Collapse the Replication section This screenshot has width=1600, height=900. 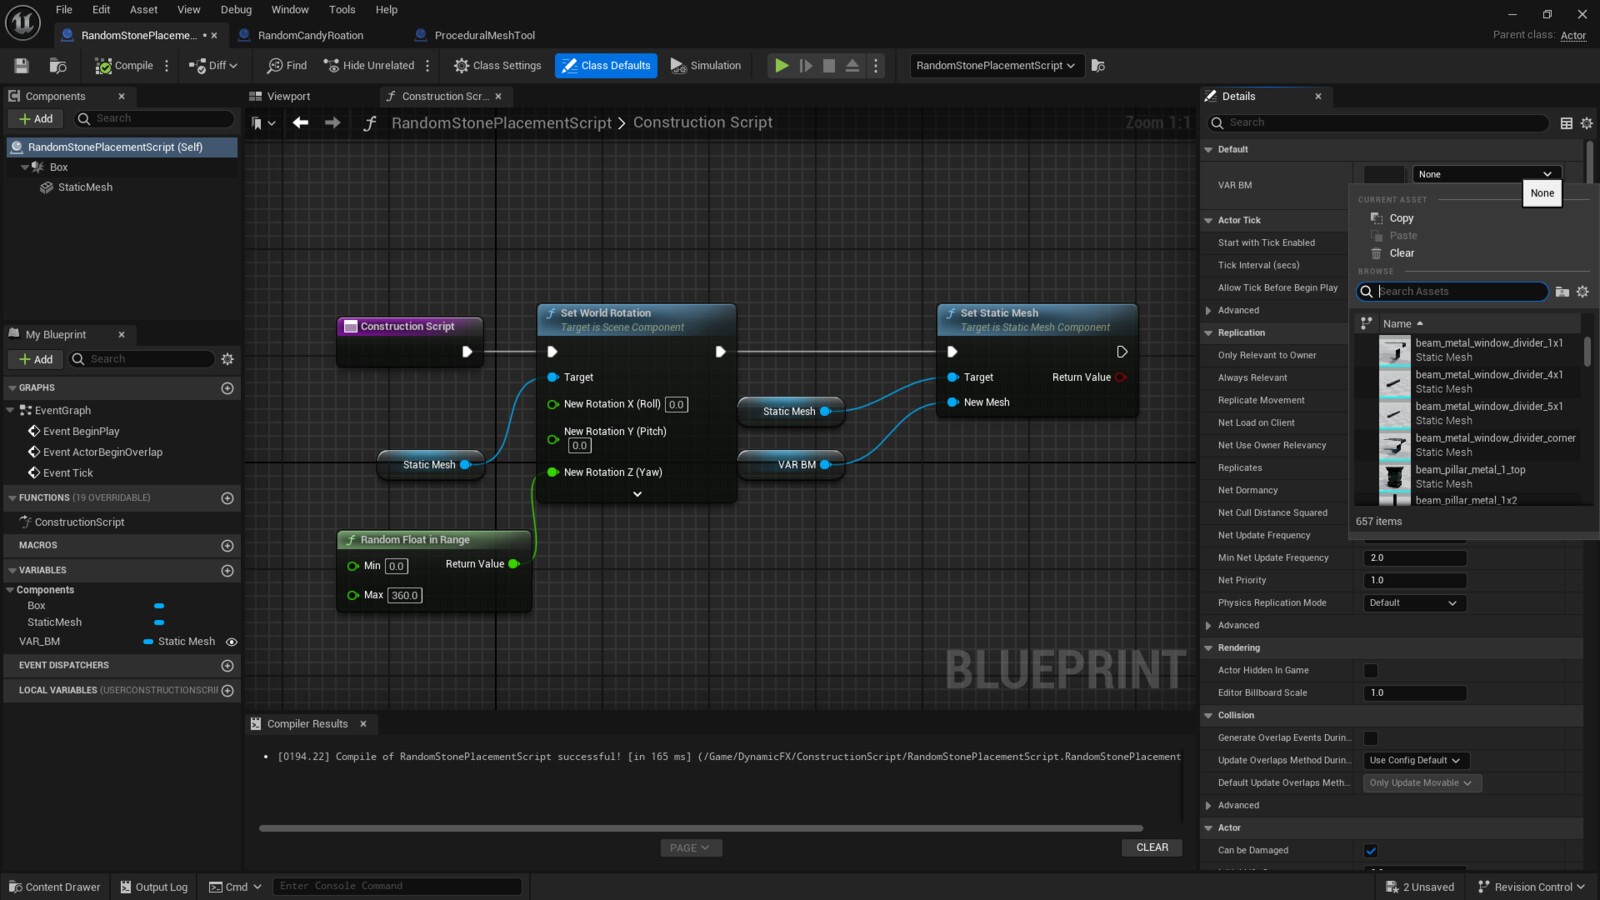1208,333
